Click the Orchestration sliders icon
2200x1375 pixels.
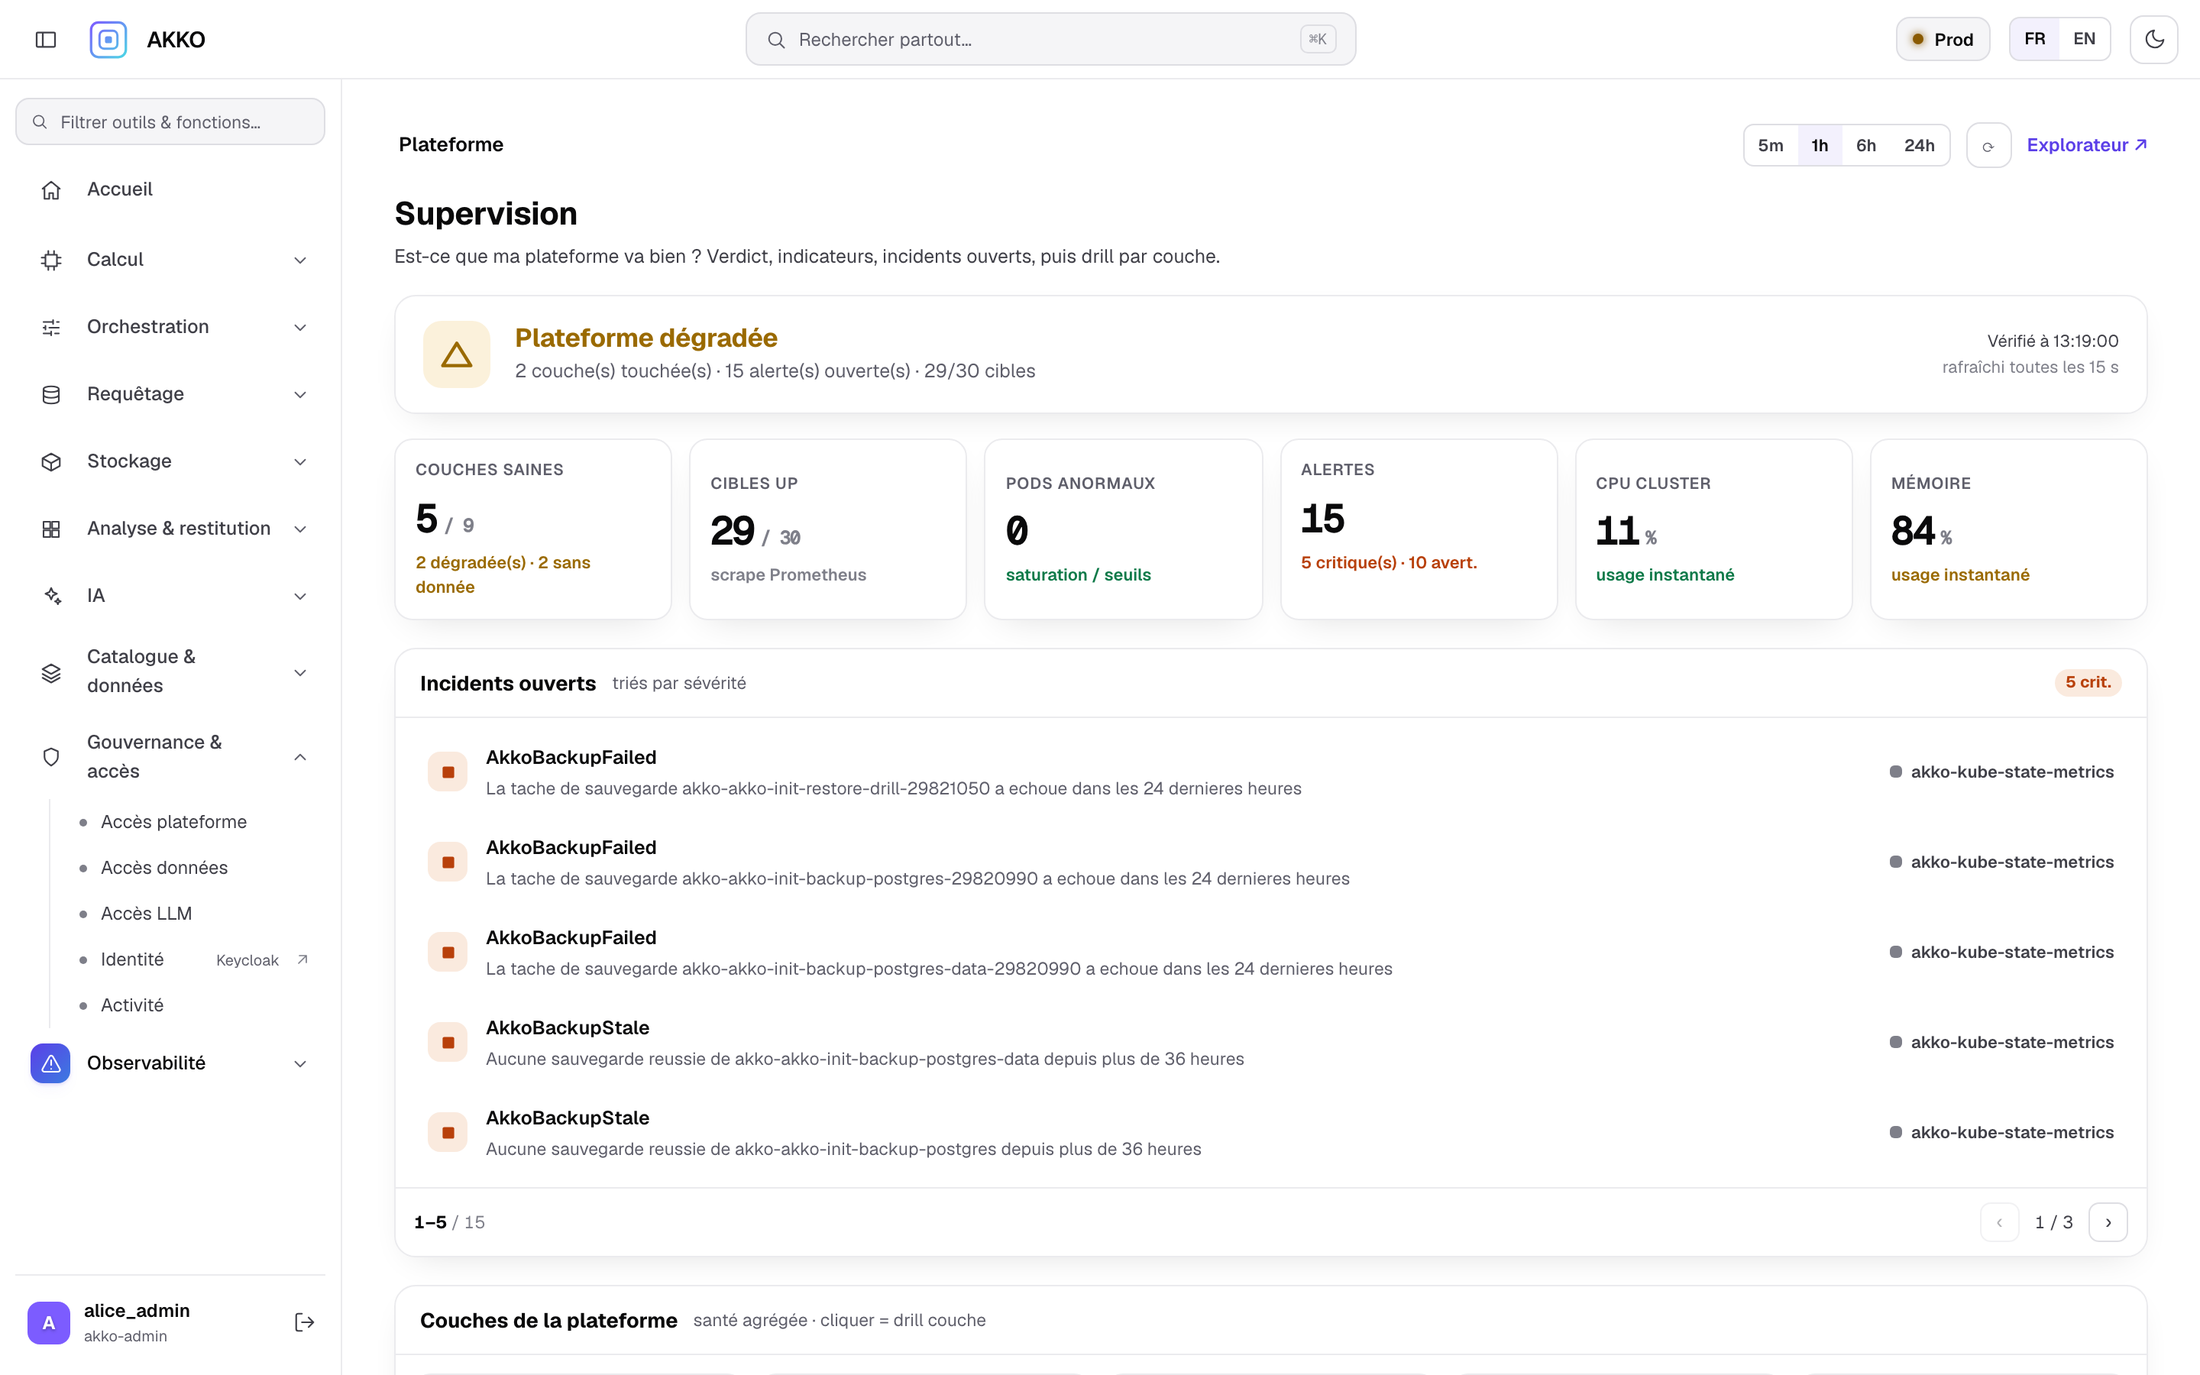(51, 327)
